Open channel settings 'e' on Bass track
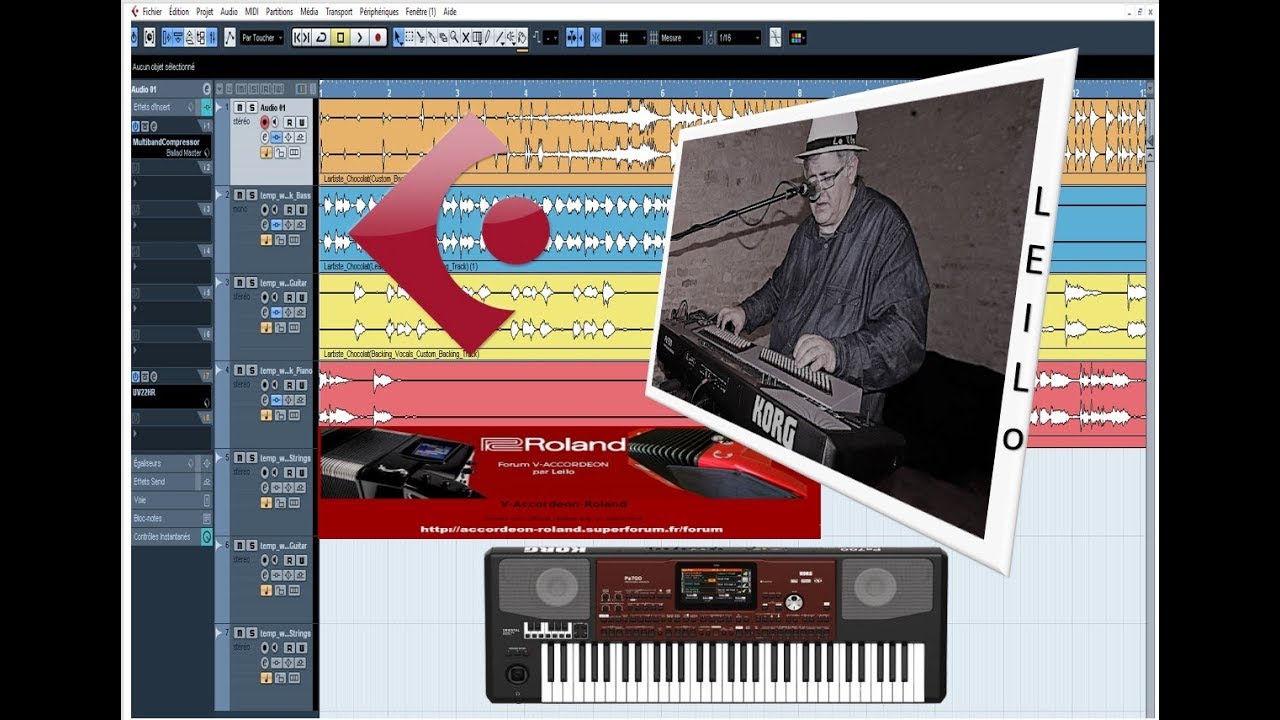This screenshot has width=1280, height=720. pyautogui.click(x=265, y=225)
